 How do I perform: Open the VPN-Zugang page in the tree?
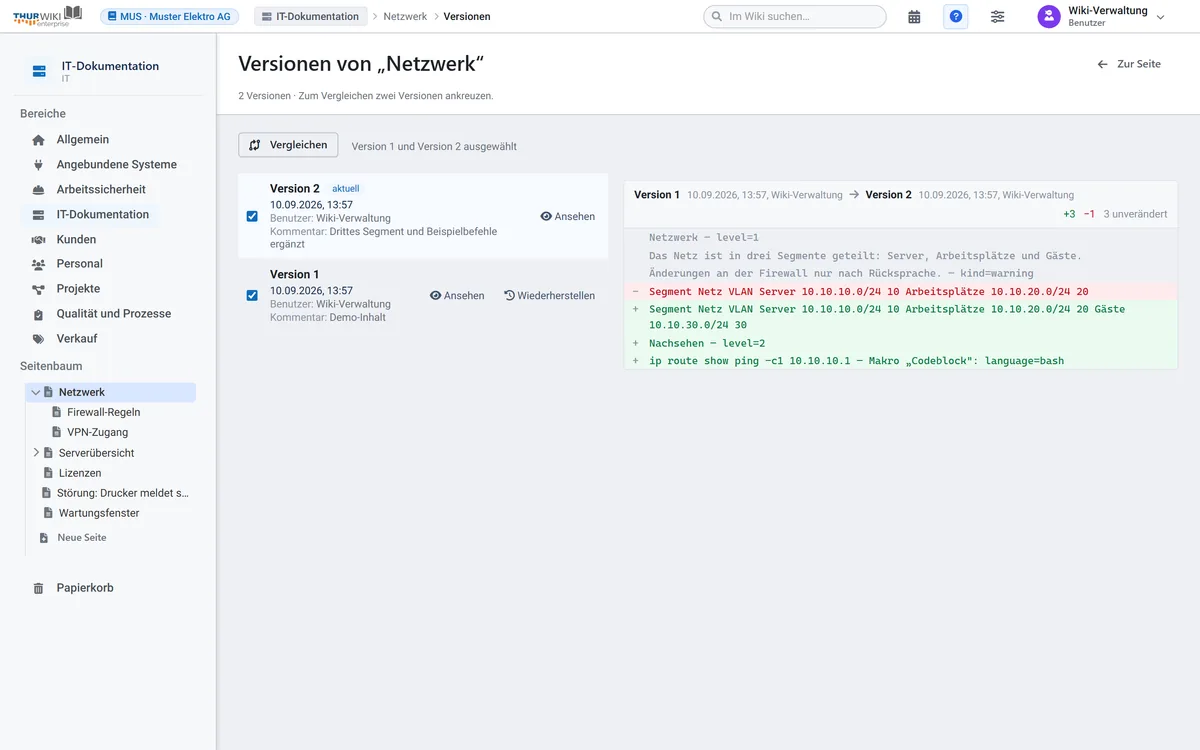point(97,433)
